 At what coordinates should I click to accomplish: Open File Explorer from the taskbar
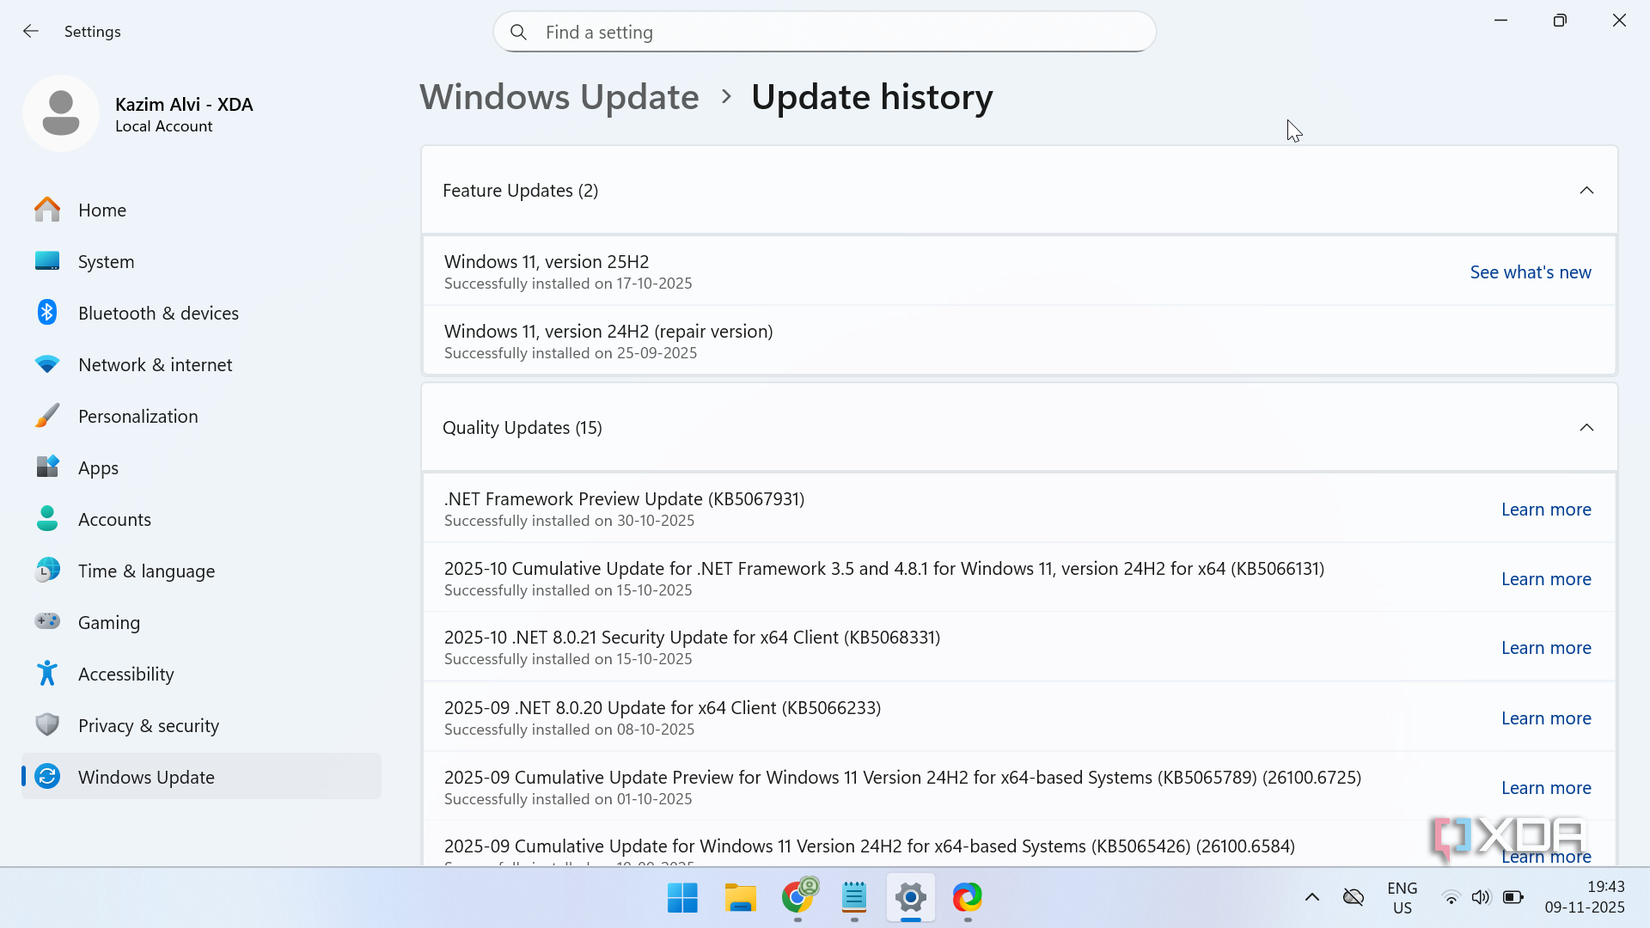(740, 898)
